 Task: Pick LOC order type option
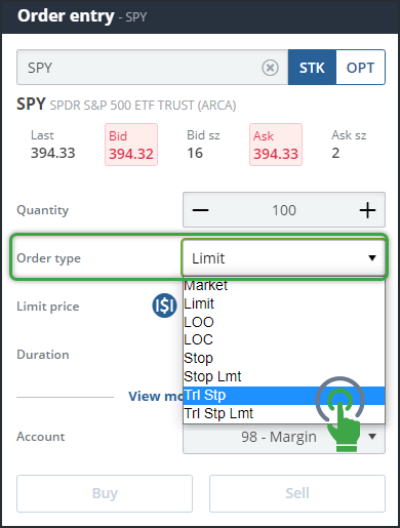click(x=284, y=340)
